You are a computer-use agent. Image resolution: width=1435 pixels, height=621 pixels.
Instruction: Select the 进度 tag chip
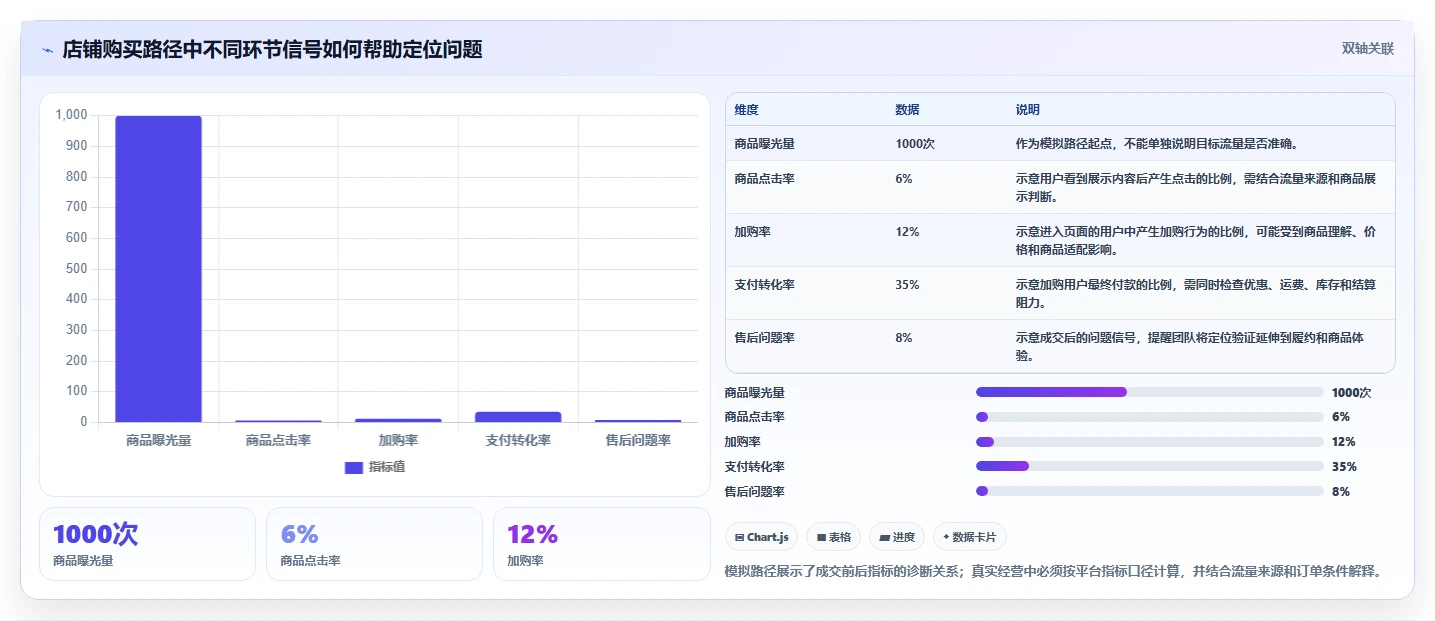click(897, 537)
